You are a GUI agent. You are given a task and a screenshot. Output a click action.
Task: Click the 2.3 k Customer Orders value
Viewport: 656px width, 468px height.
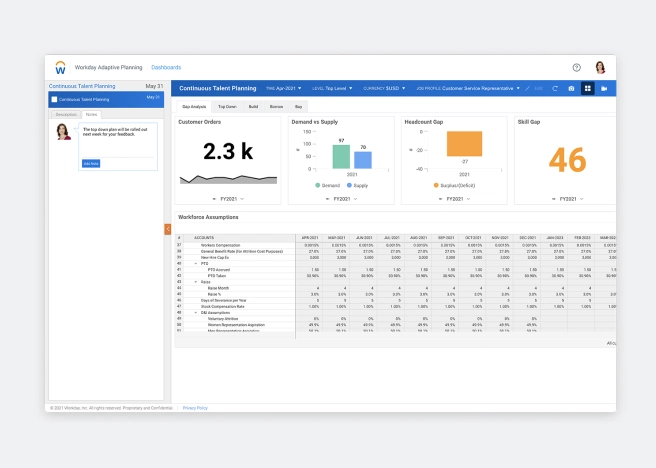pos(228,151)
